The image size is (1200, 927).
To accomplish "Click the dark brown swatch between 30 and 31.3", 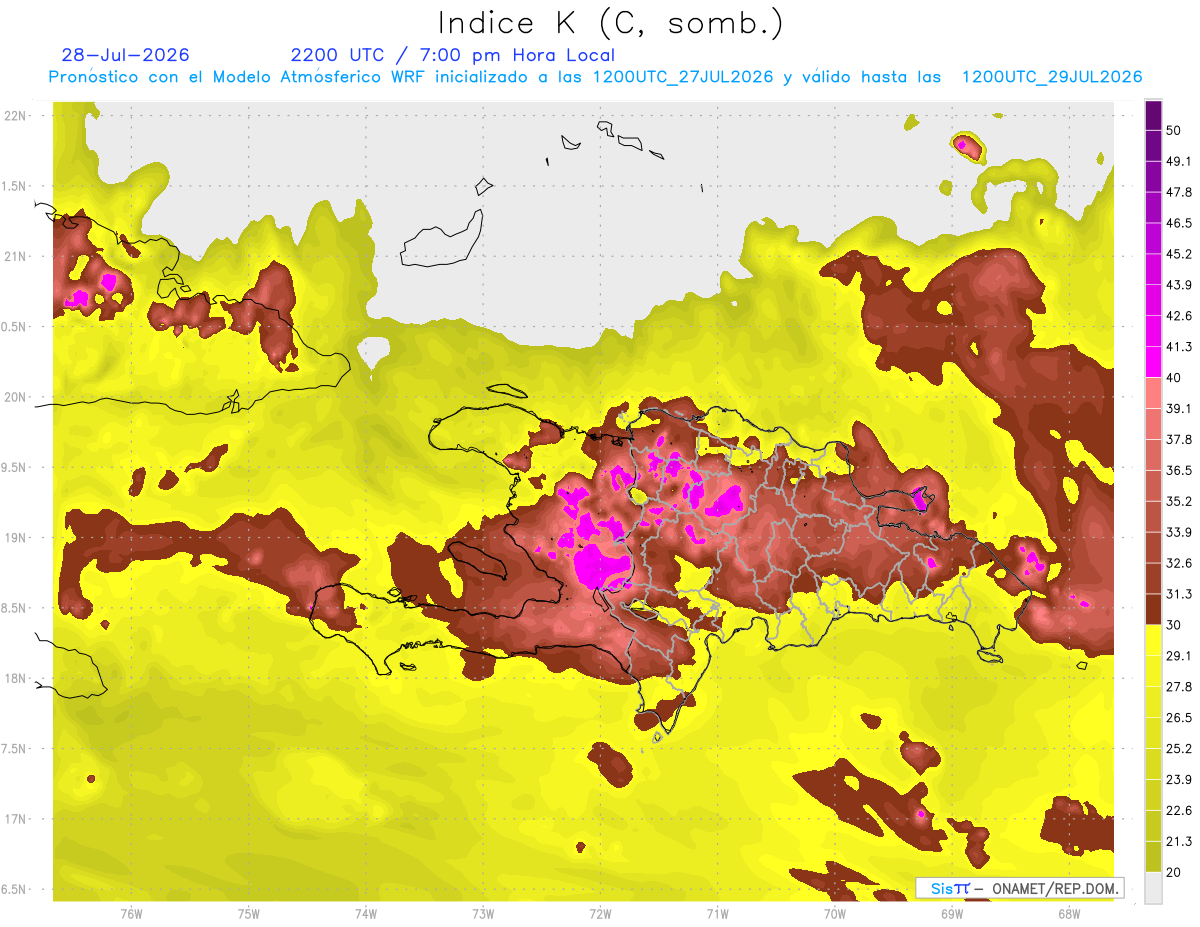I will coord(1153,609).
